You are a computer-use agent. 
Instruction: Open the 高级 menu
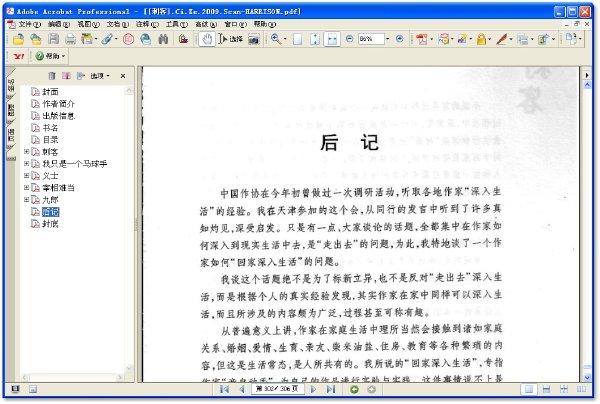[206, 24]
